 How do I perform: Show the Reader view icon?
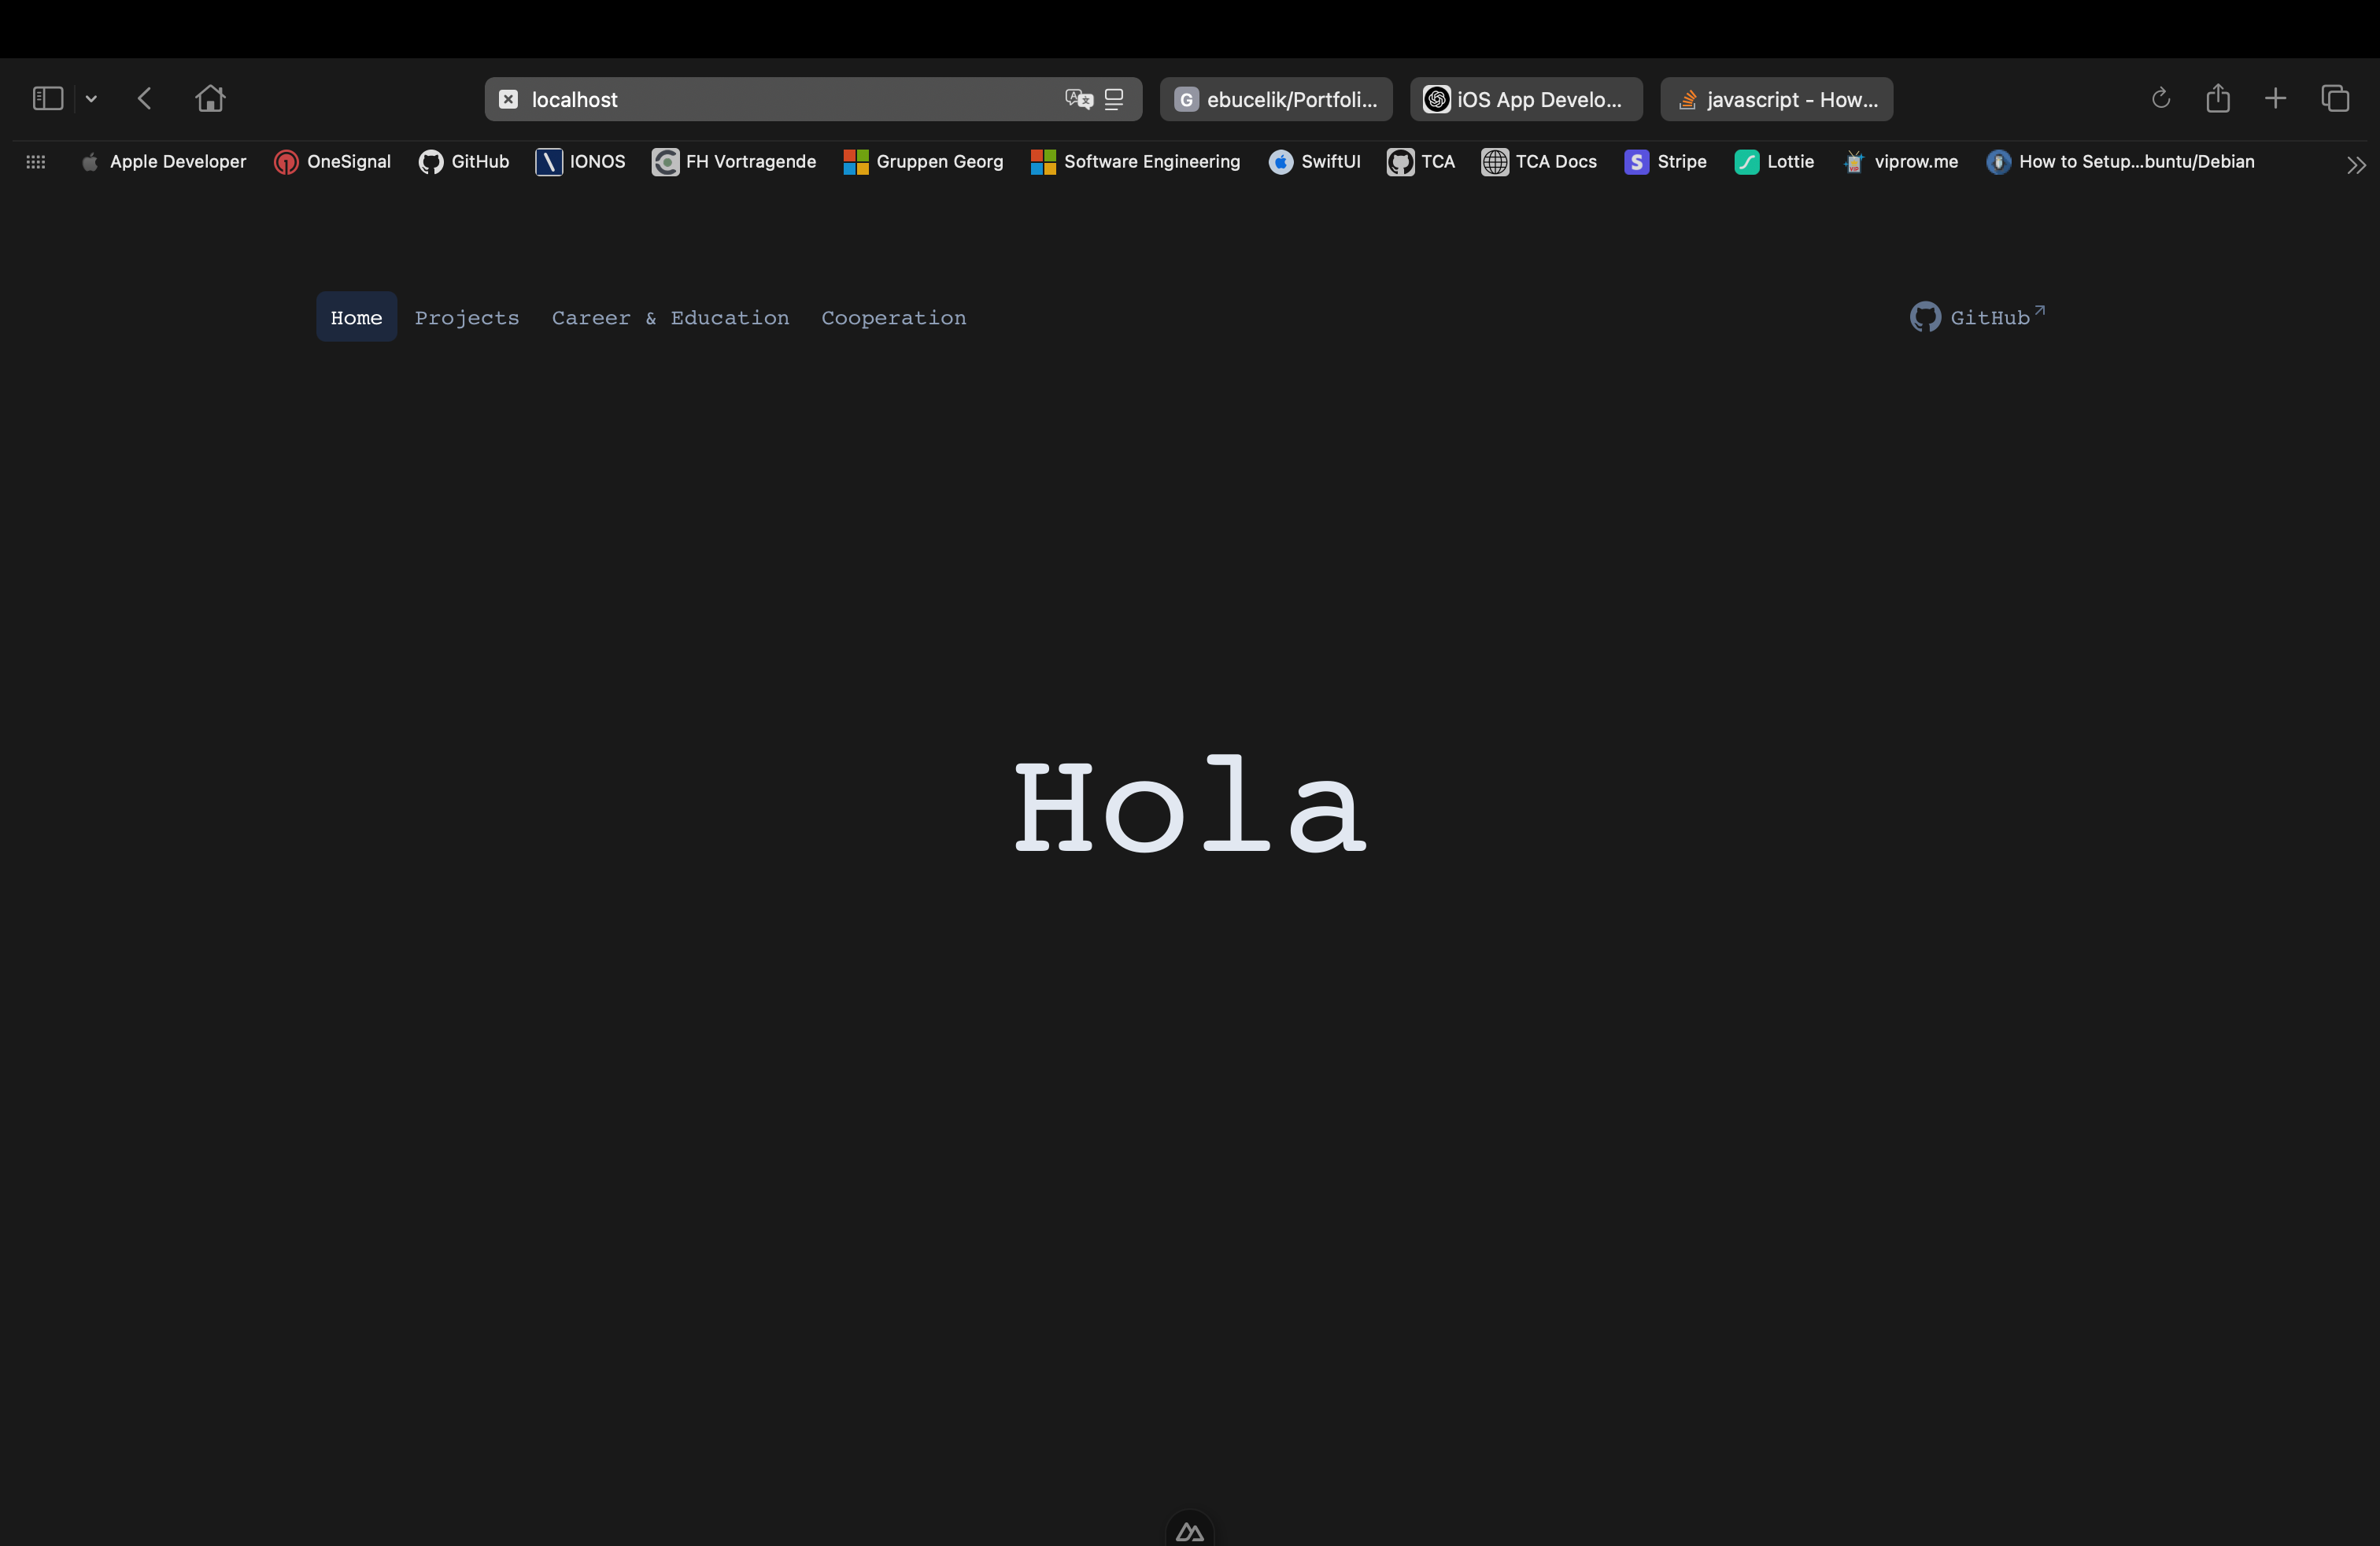1114,99
